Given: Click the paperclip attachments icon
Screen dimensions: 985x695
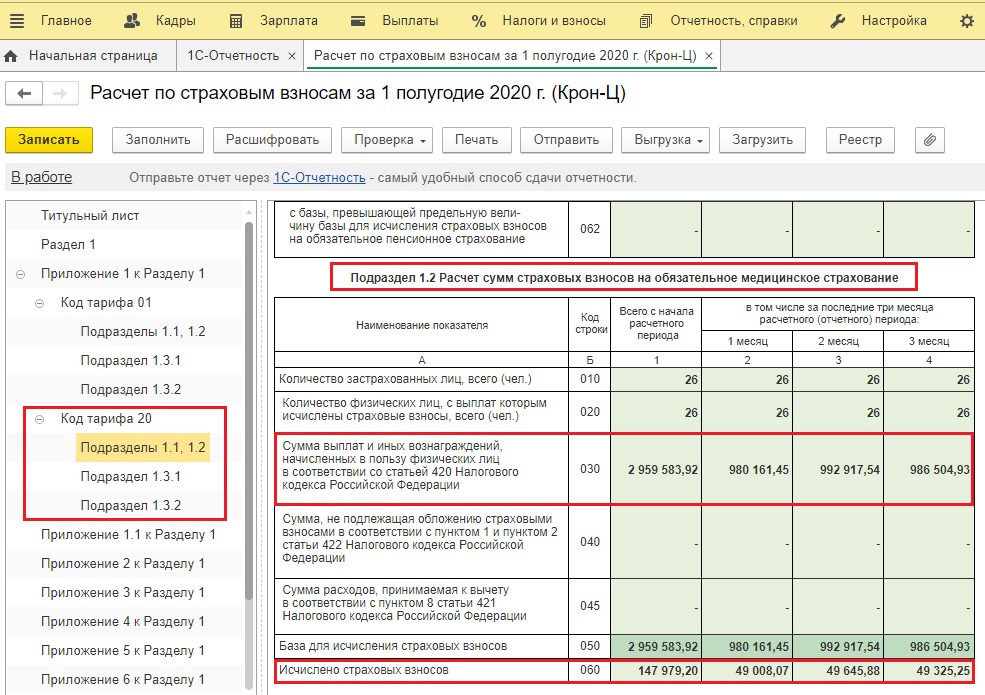Looking at the screenshot, I should tap(930, 140).
